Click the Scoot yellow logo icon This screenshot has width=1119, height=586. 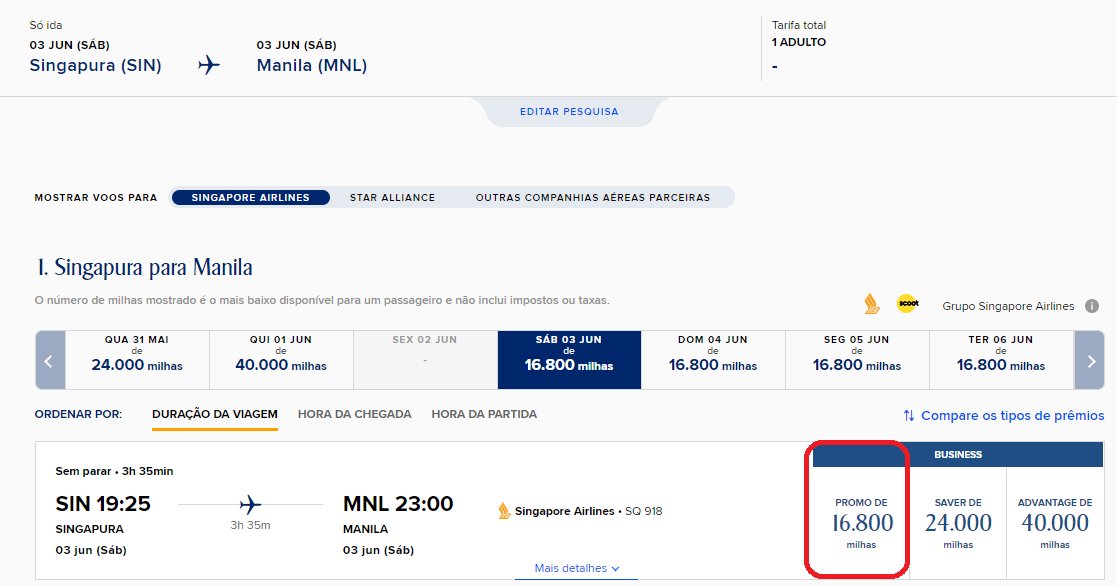[x=908, y=304]
